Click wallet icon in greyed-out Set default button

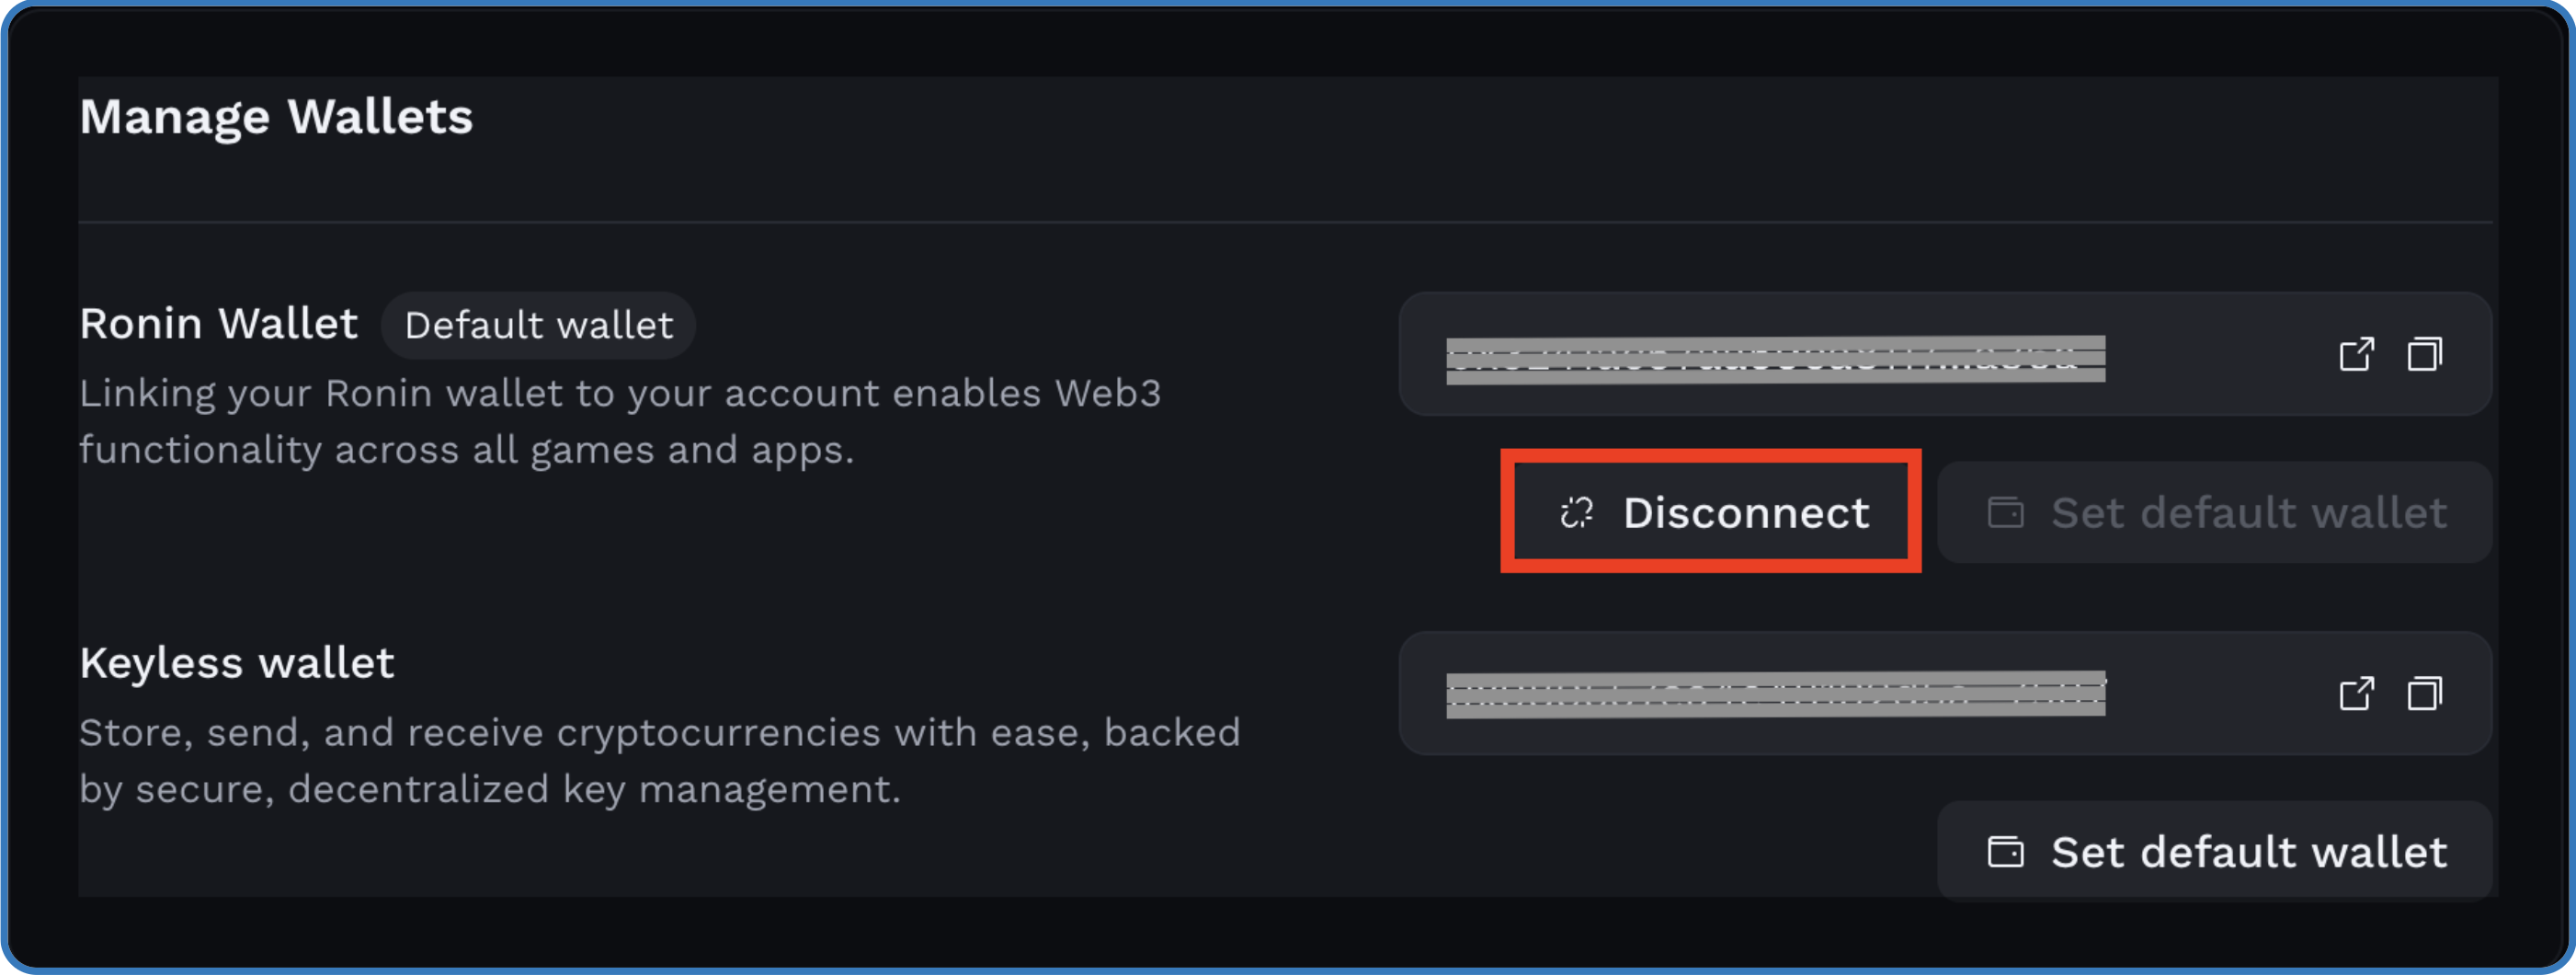(x=2005, y=513)
